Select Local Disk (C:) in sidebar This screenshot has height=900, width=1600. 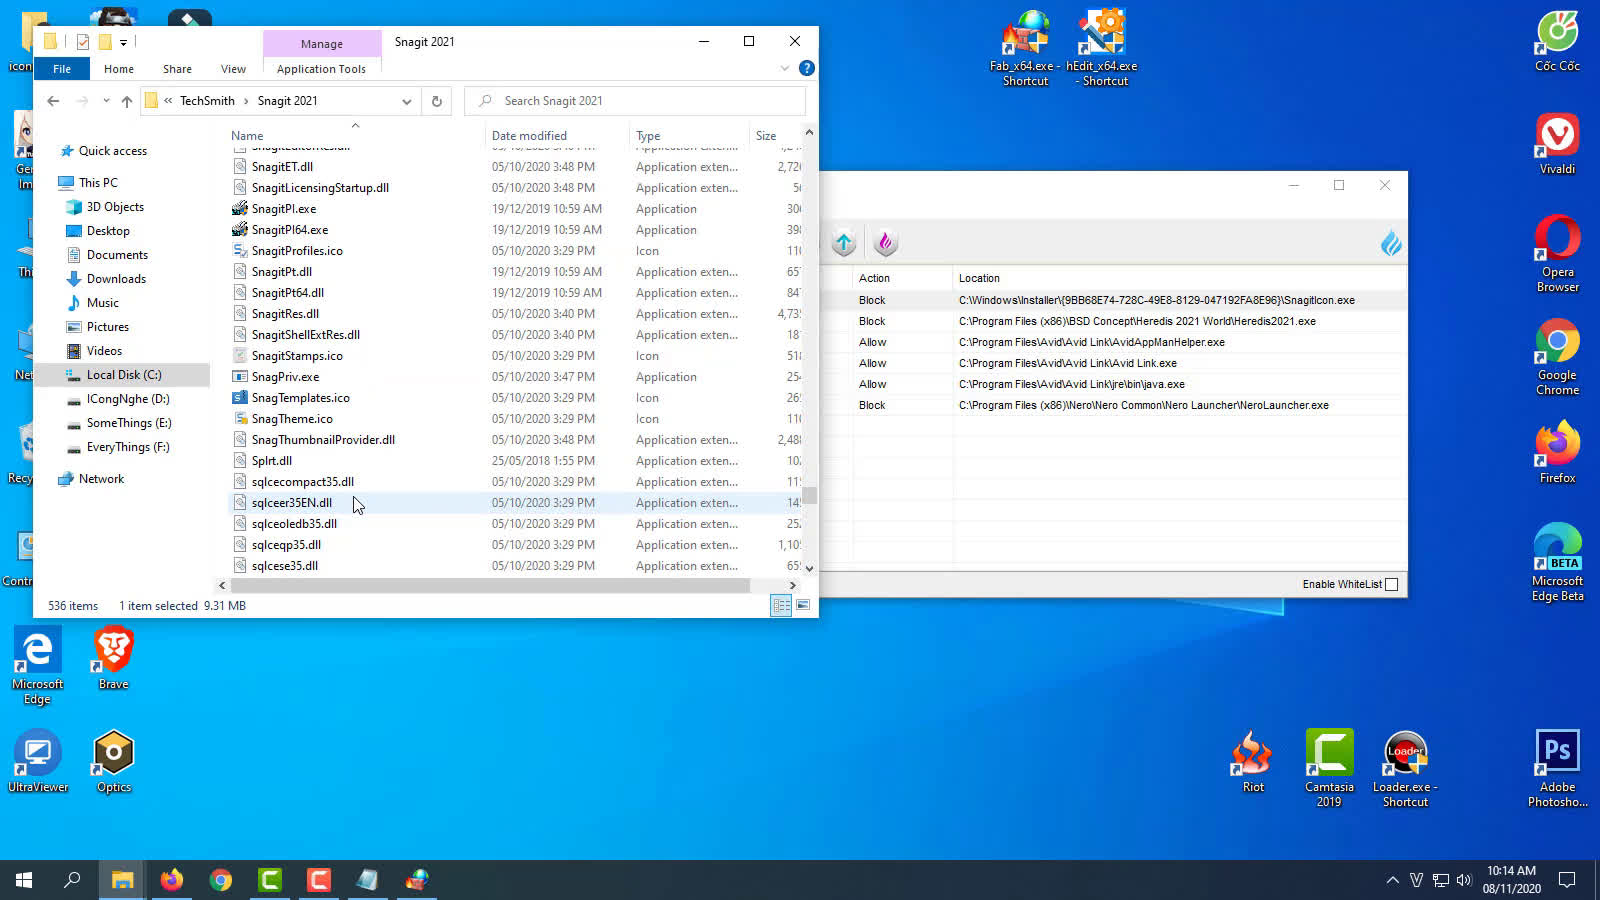point(124,375)
